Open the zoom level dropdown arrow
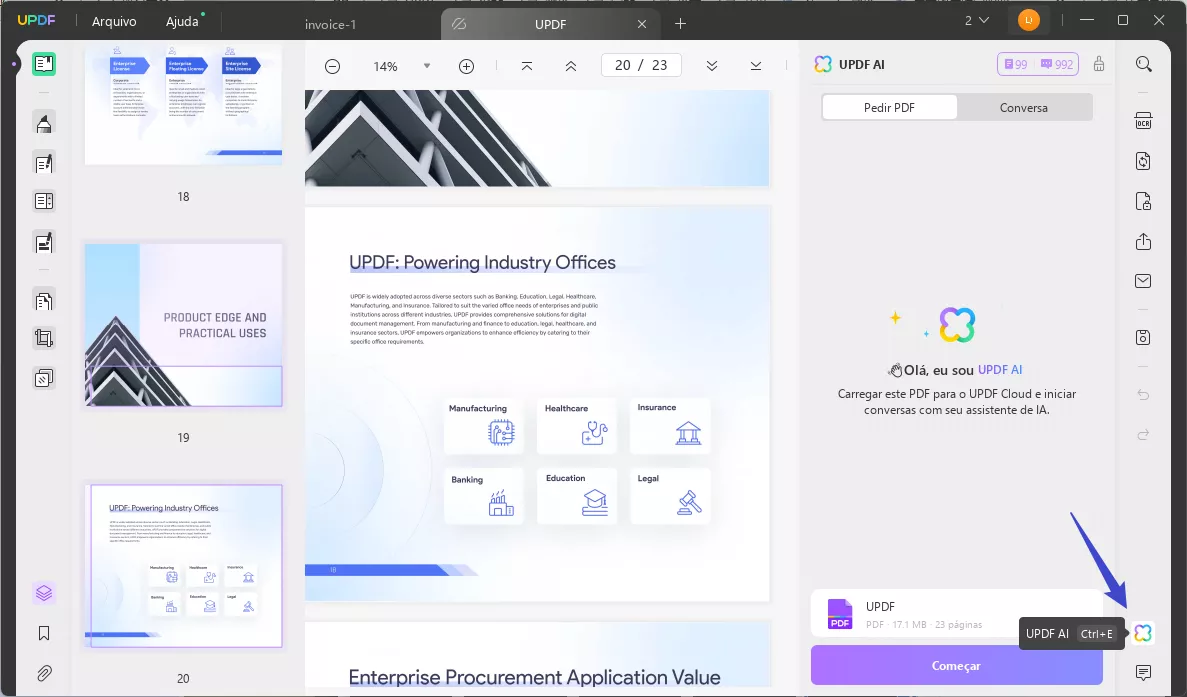The height and width of the screenshot is (697, 1187). click(427, 66)
